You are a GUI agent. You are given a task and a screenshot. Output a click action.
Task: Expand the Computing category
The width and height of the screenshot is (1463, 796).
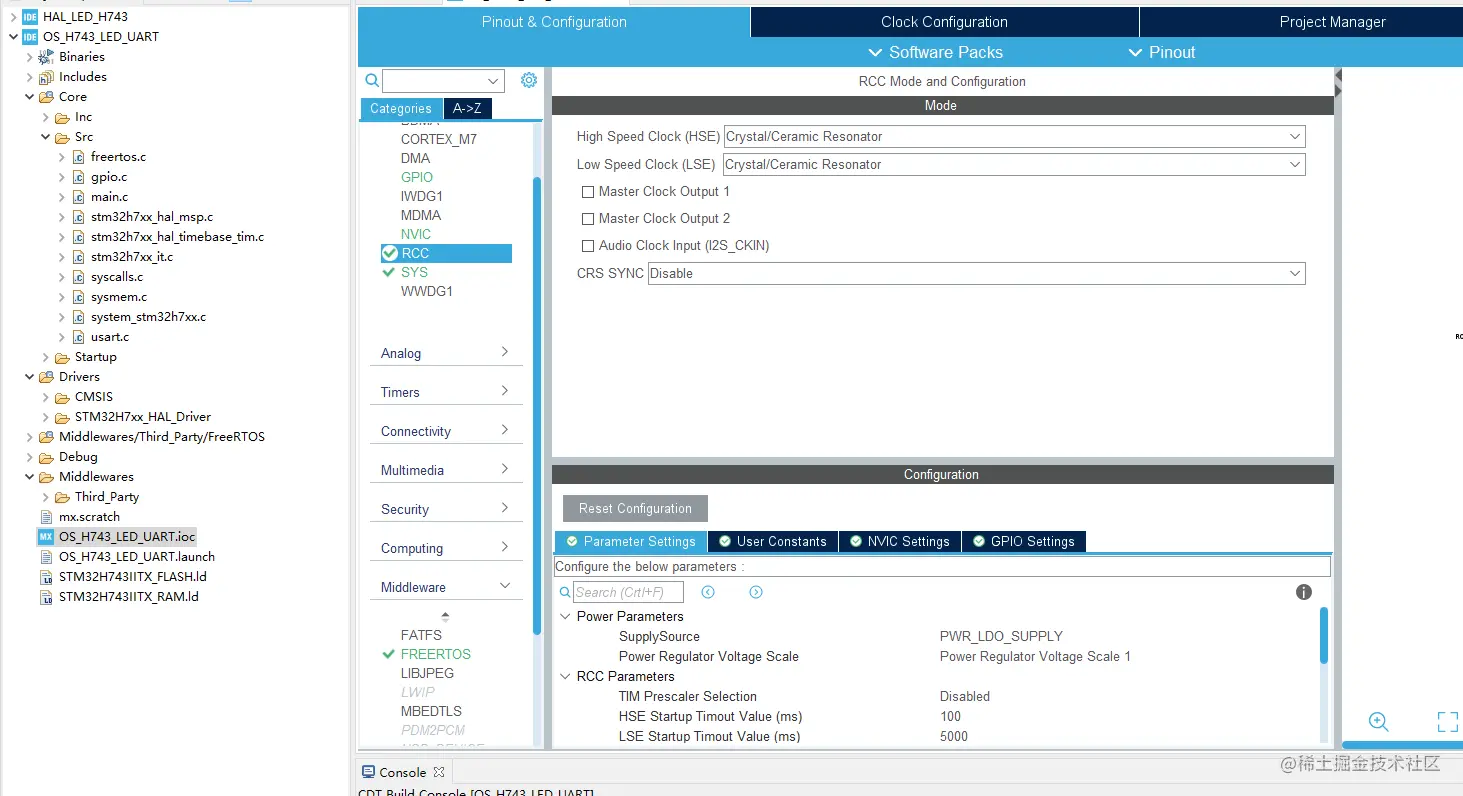(446, 548)
